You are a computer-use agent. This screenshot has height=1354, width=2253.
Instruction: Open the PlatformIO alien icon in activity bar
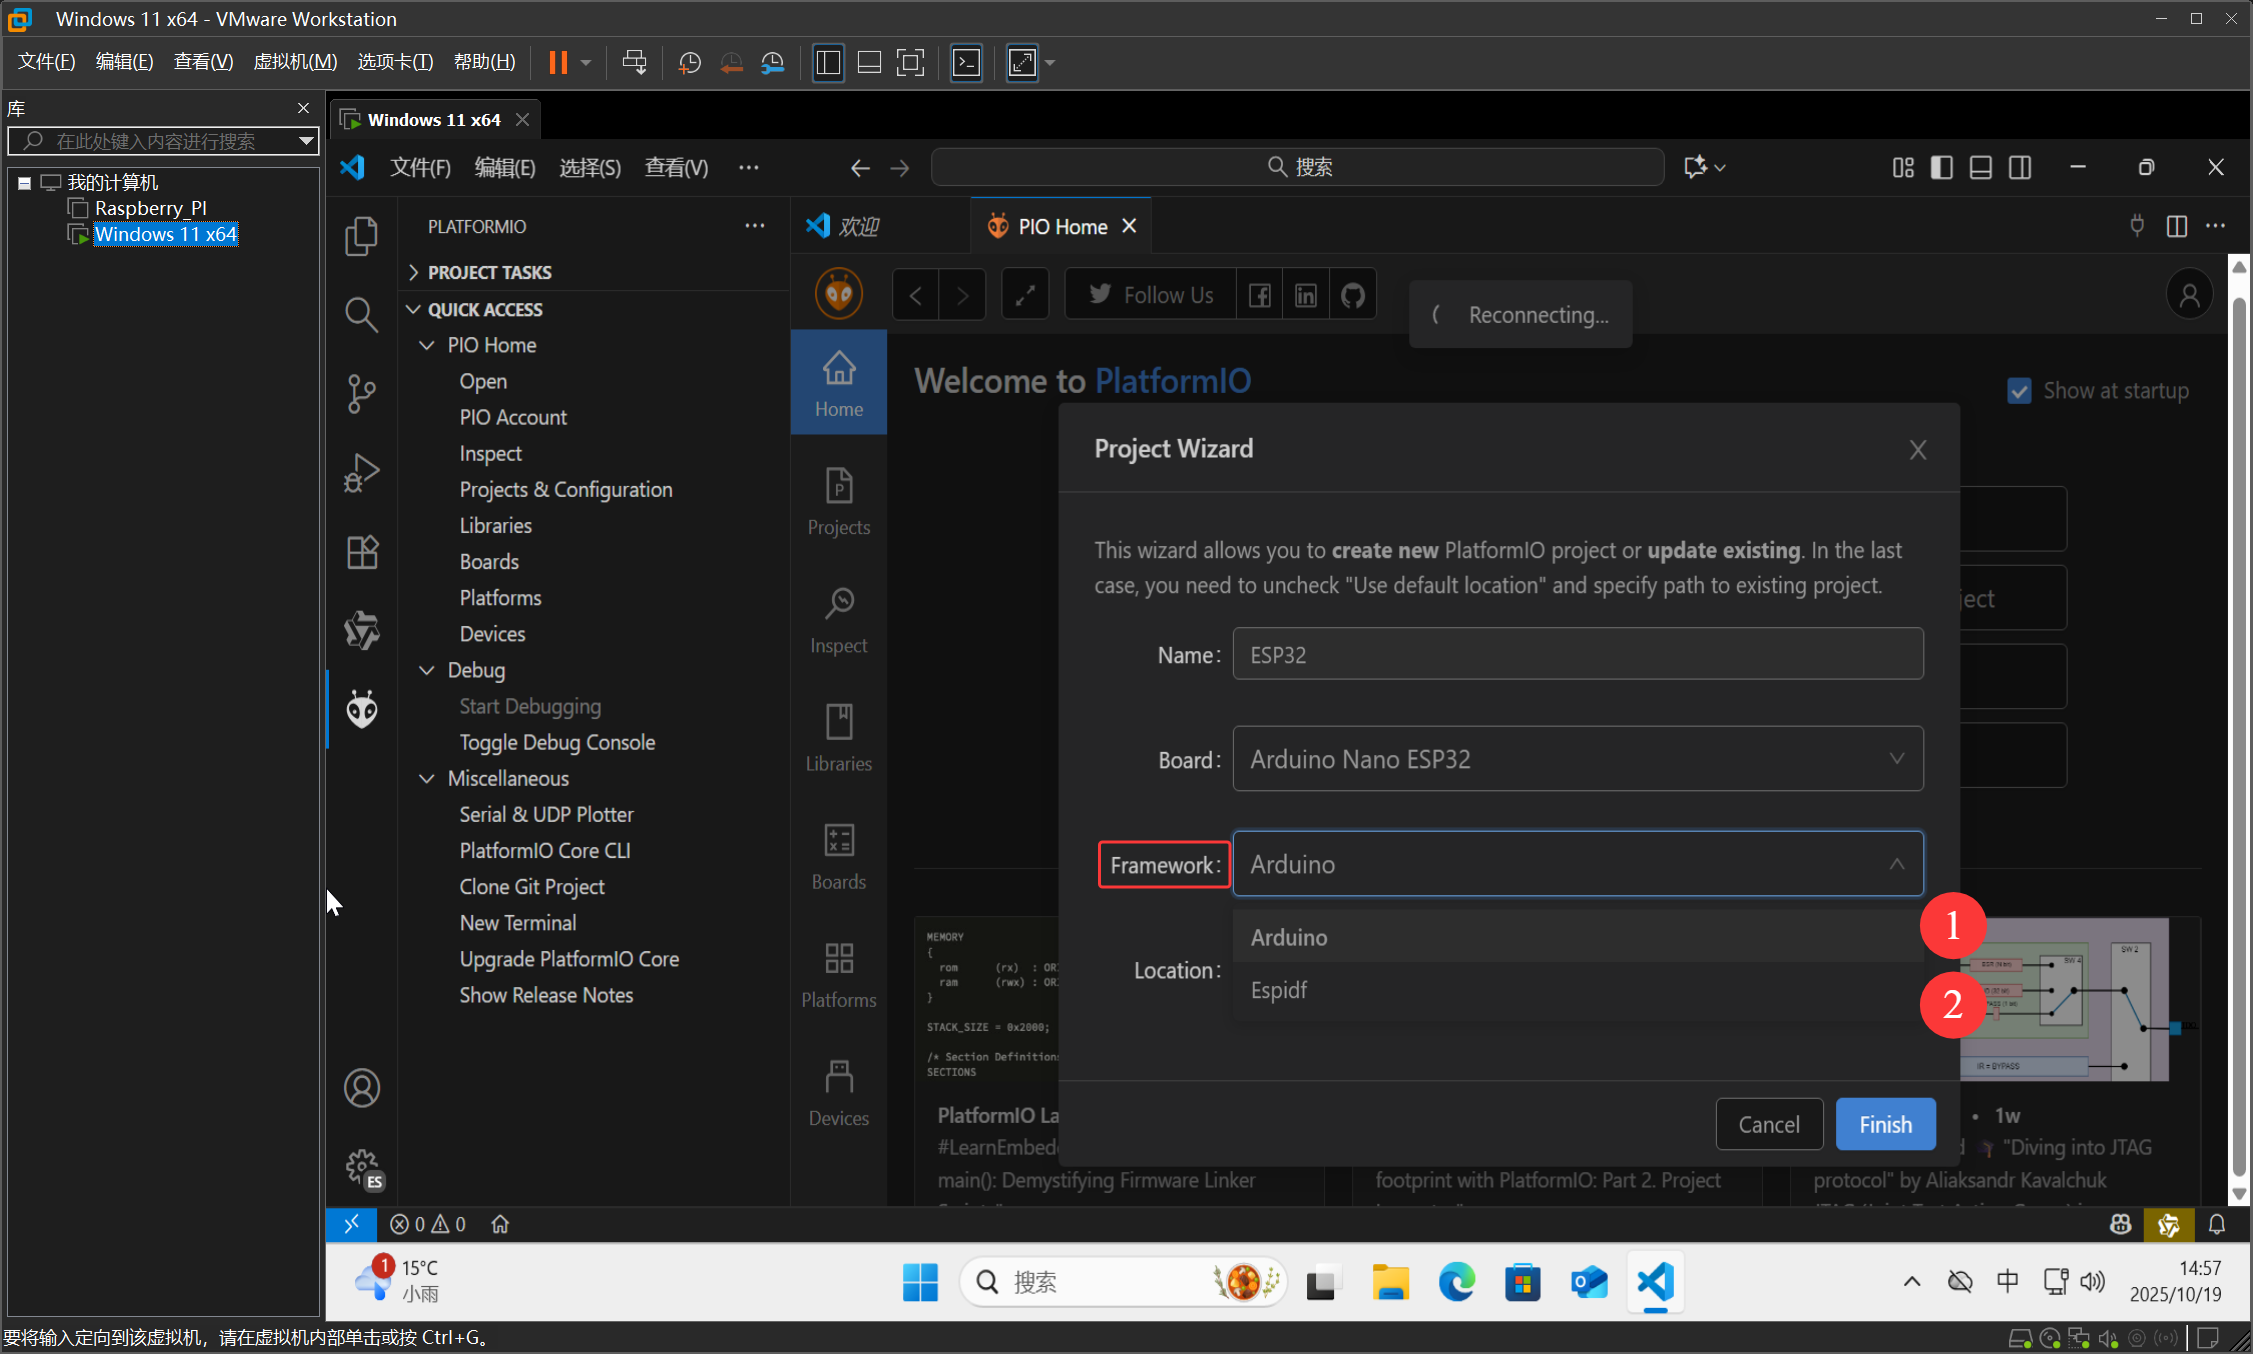pos(361,709)
